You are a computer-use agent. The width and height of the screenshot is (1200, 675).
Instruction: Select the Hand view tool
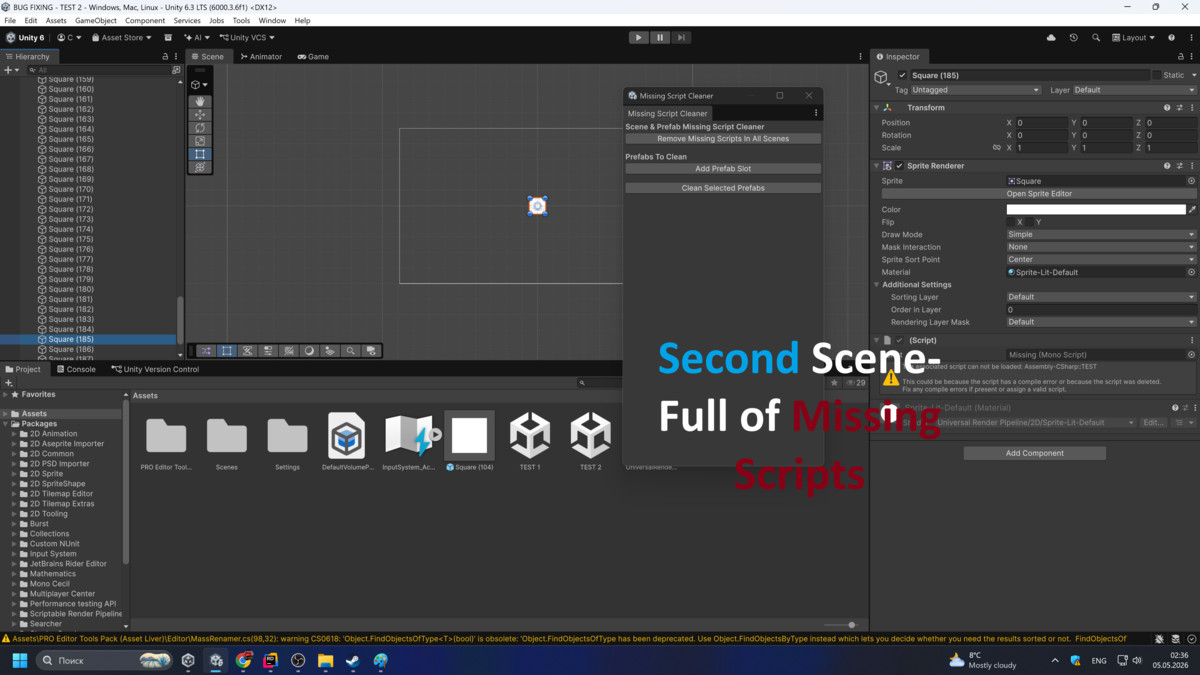pyautogui.click(x=200, y=102)
